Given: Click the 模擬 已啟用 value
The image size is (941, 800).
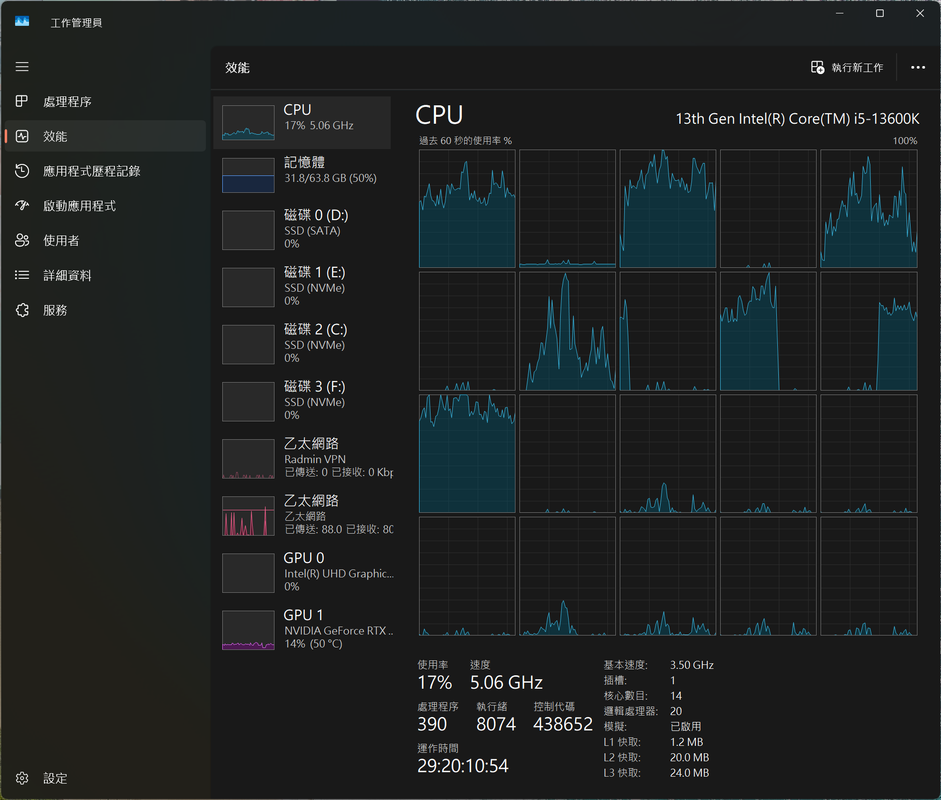Looking at the screenshot, I should (685, 726).
